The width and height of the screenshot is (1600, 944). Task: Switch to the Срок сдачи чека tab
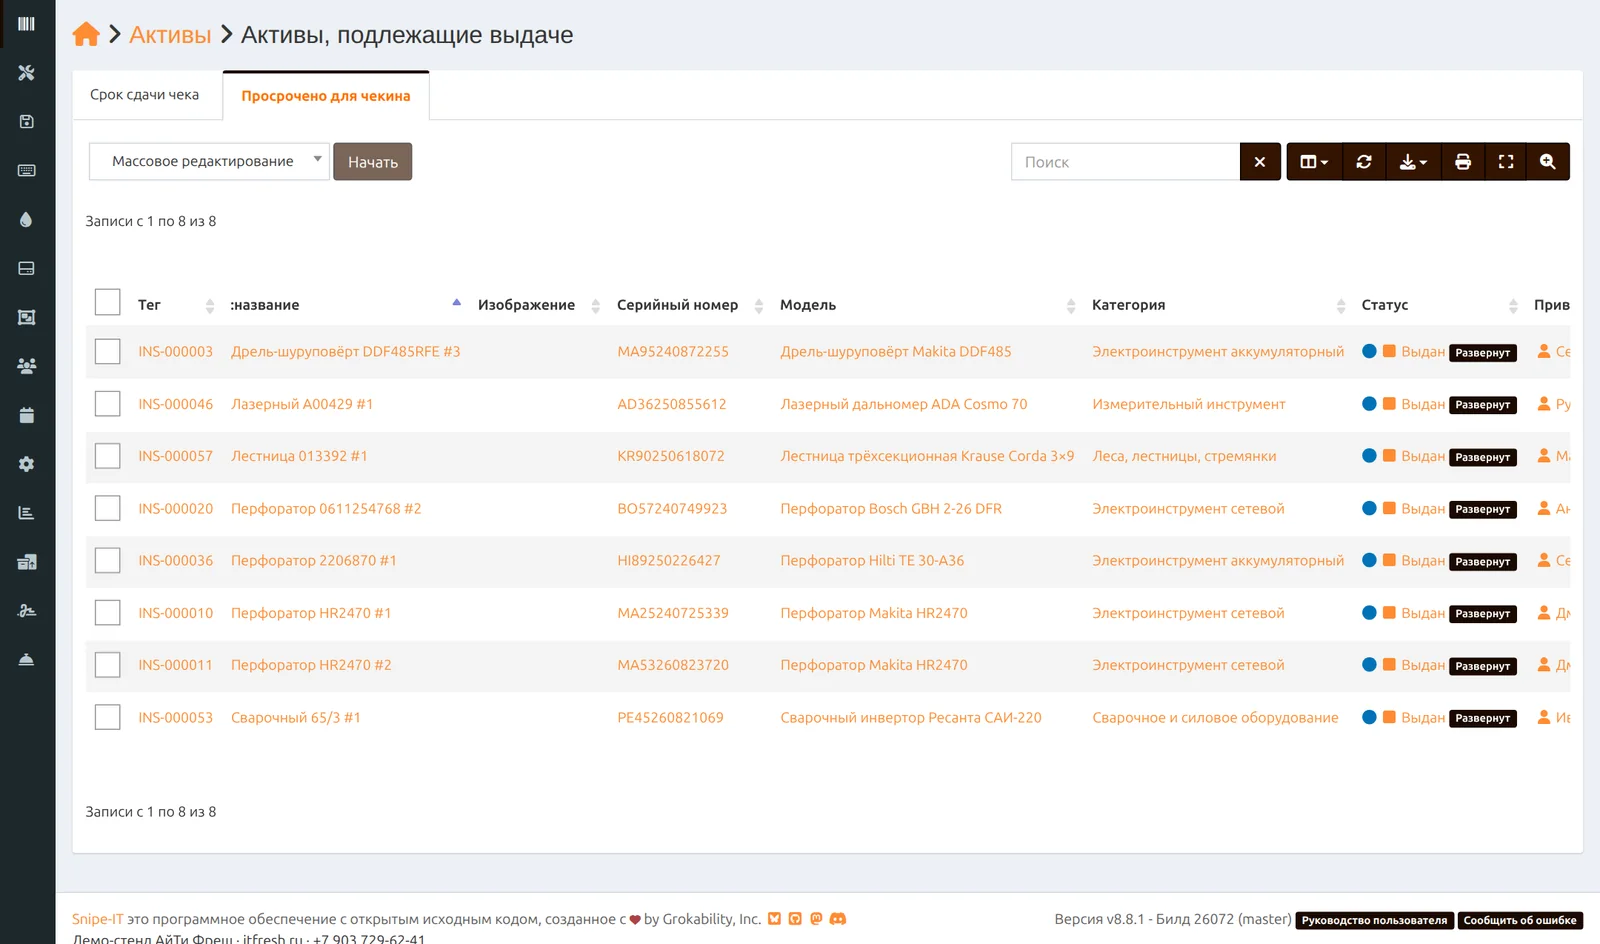[145, 95]
